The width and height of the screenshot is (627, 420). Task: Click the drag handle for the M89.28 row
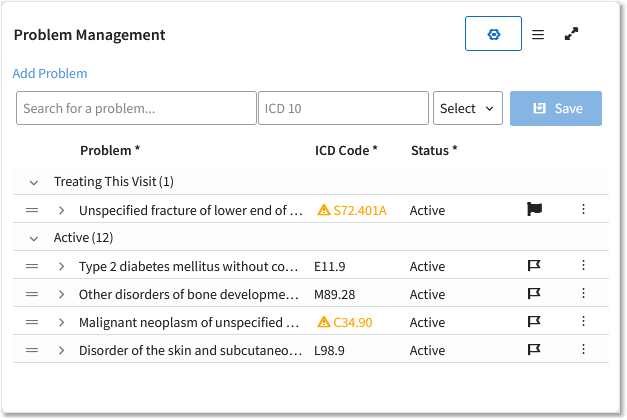click(32, 294)
